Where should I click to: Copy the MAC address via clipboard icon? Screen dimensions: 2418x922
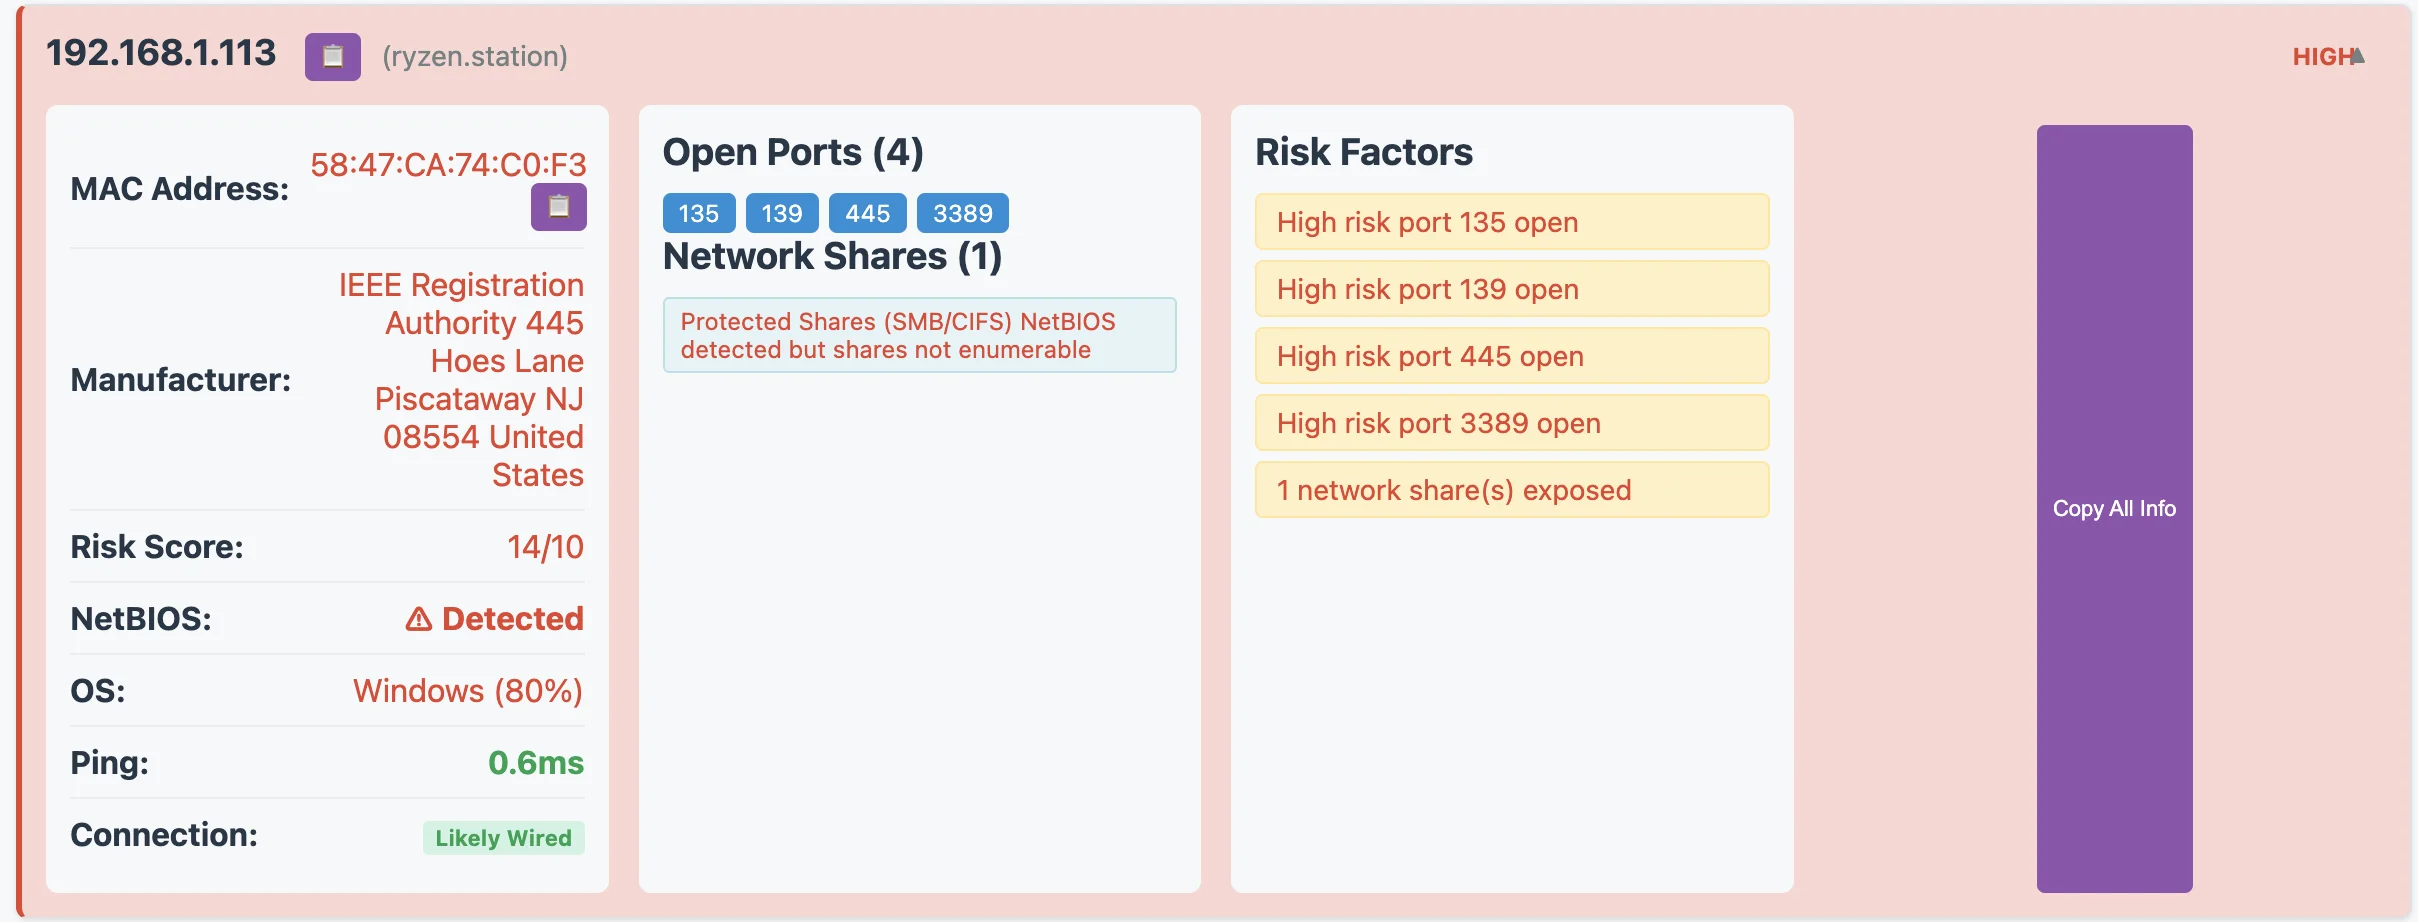tap(558, 207)
